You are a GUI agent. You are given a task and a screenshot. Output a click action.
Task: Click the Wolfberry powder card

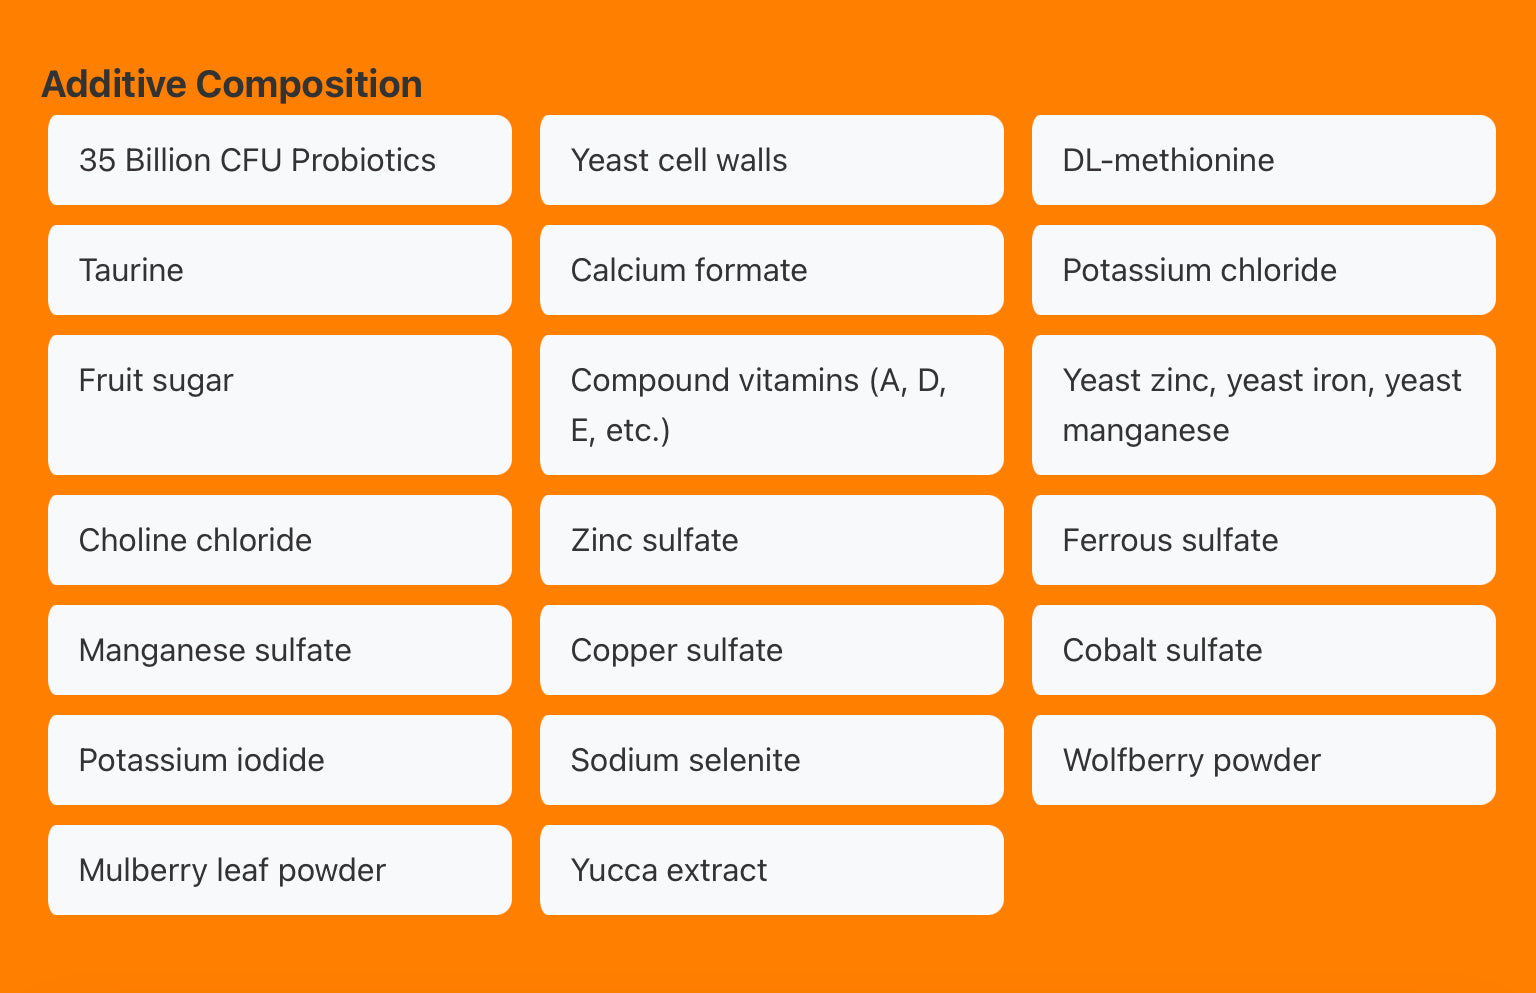click(1263, 760)
